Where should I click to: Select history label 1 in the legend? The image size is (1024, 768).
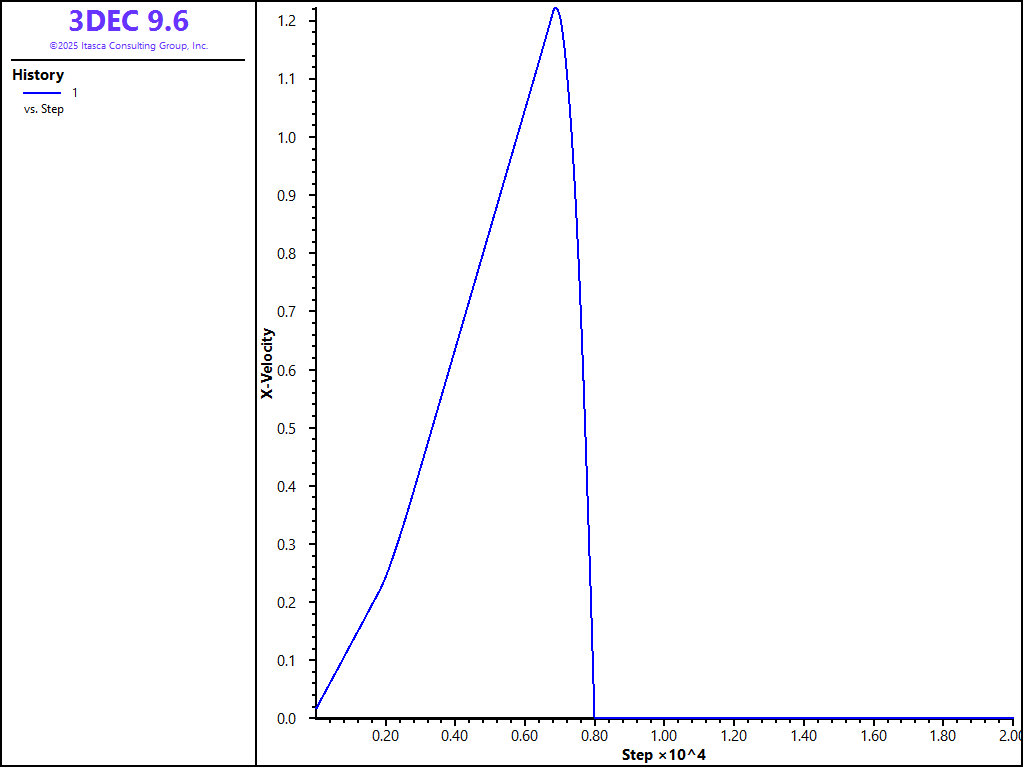point(75,93)
